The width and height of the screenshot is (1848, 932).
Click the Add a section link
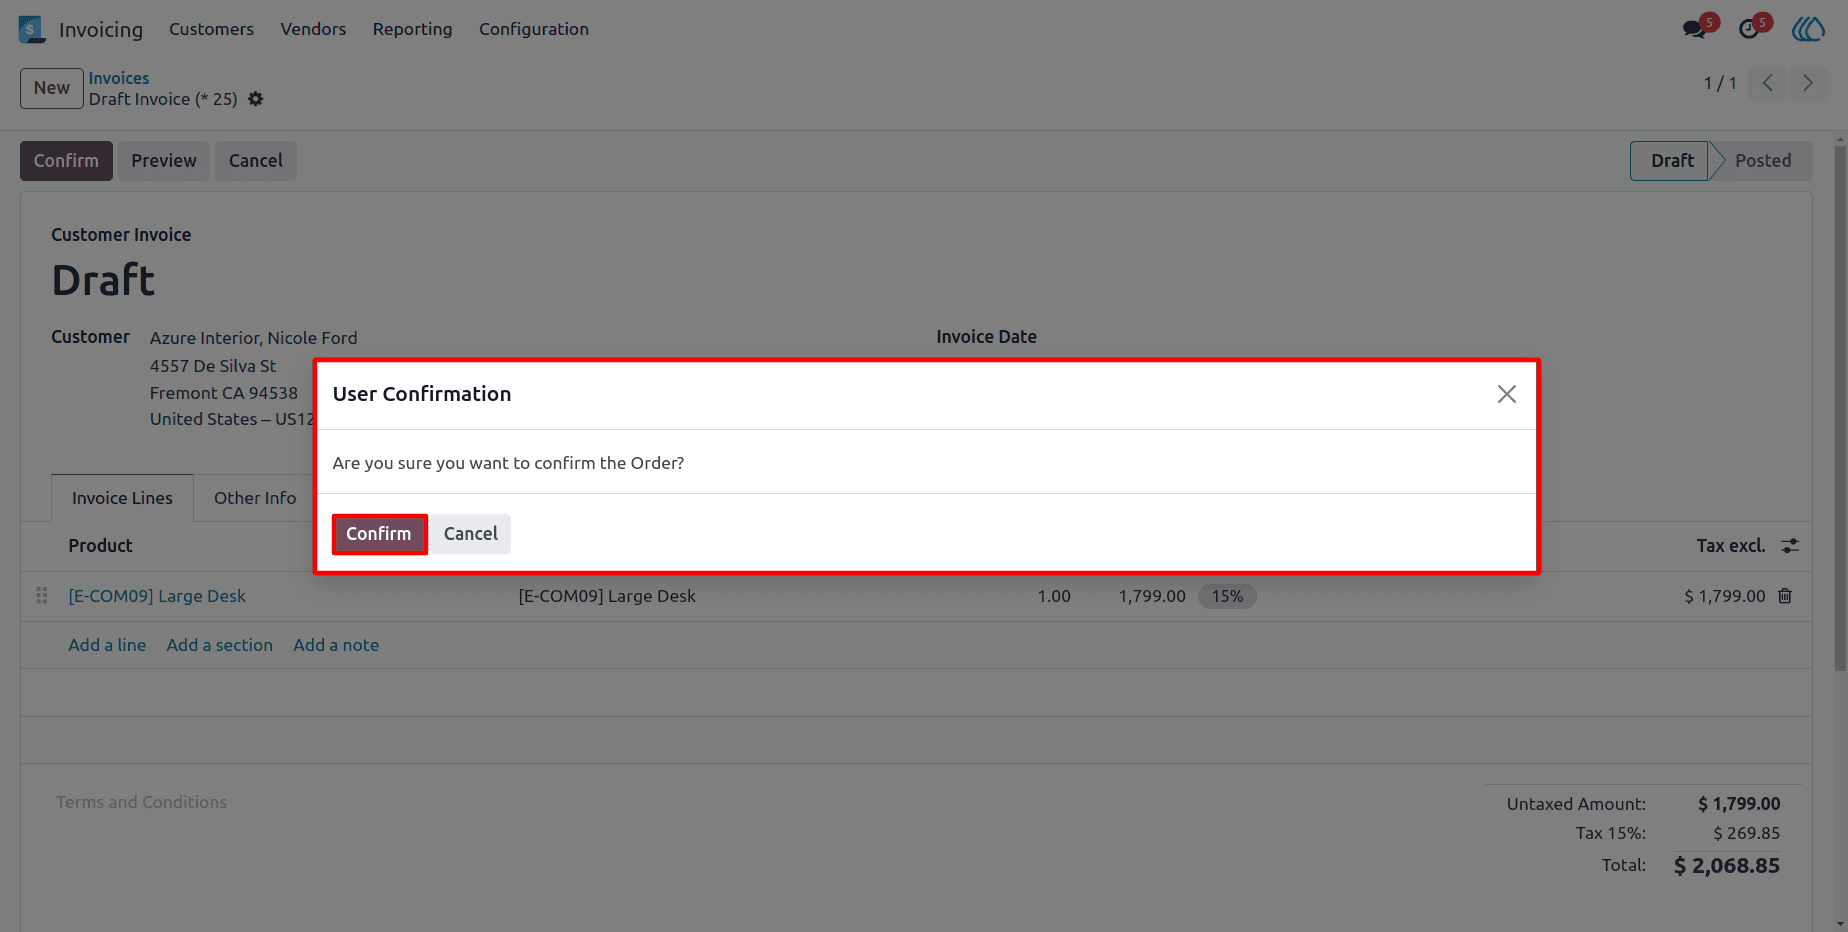(x=220, y=645)
